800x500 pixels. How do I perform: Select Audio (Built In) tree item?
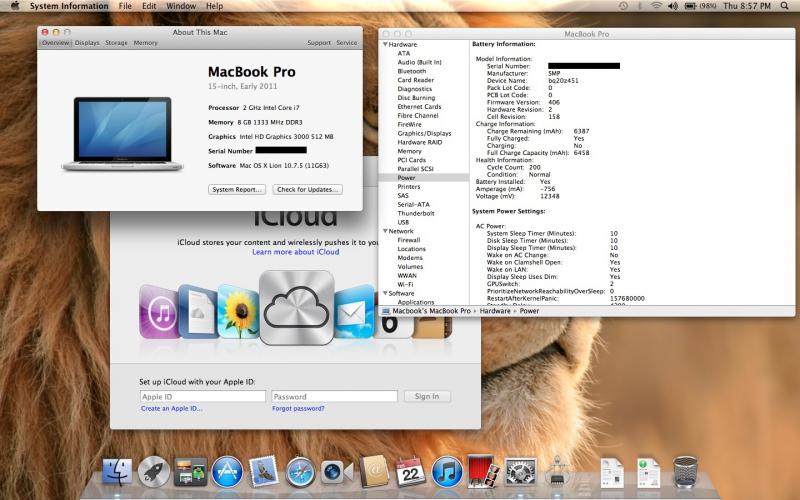click(419, 62)
